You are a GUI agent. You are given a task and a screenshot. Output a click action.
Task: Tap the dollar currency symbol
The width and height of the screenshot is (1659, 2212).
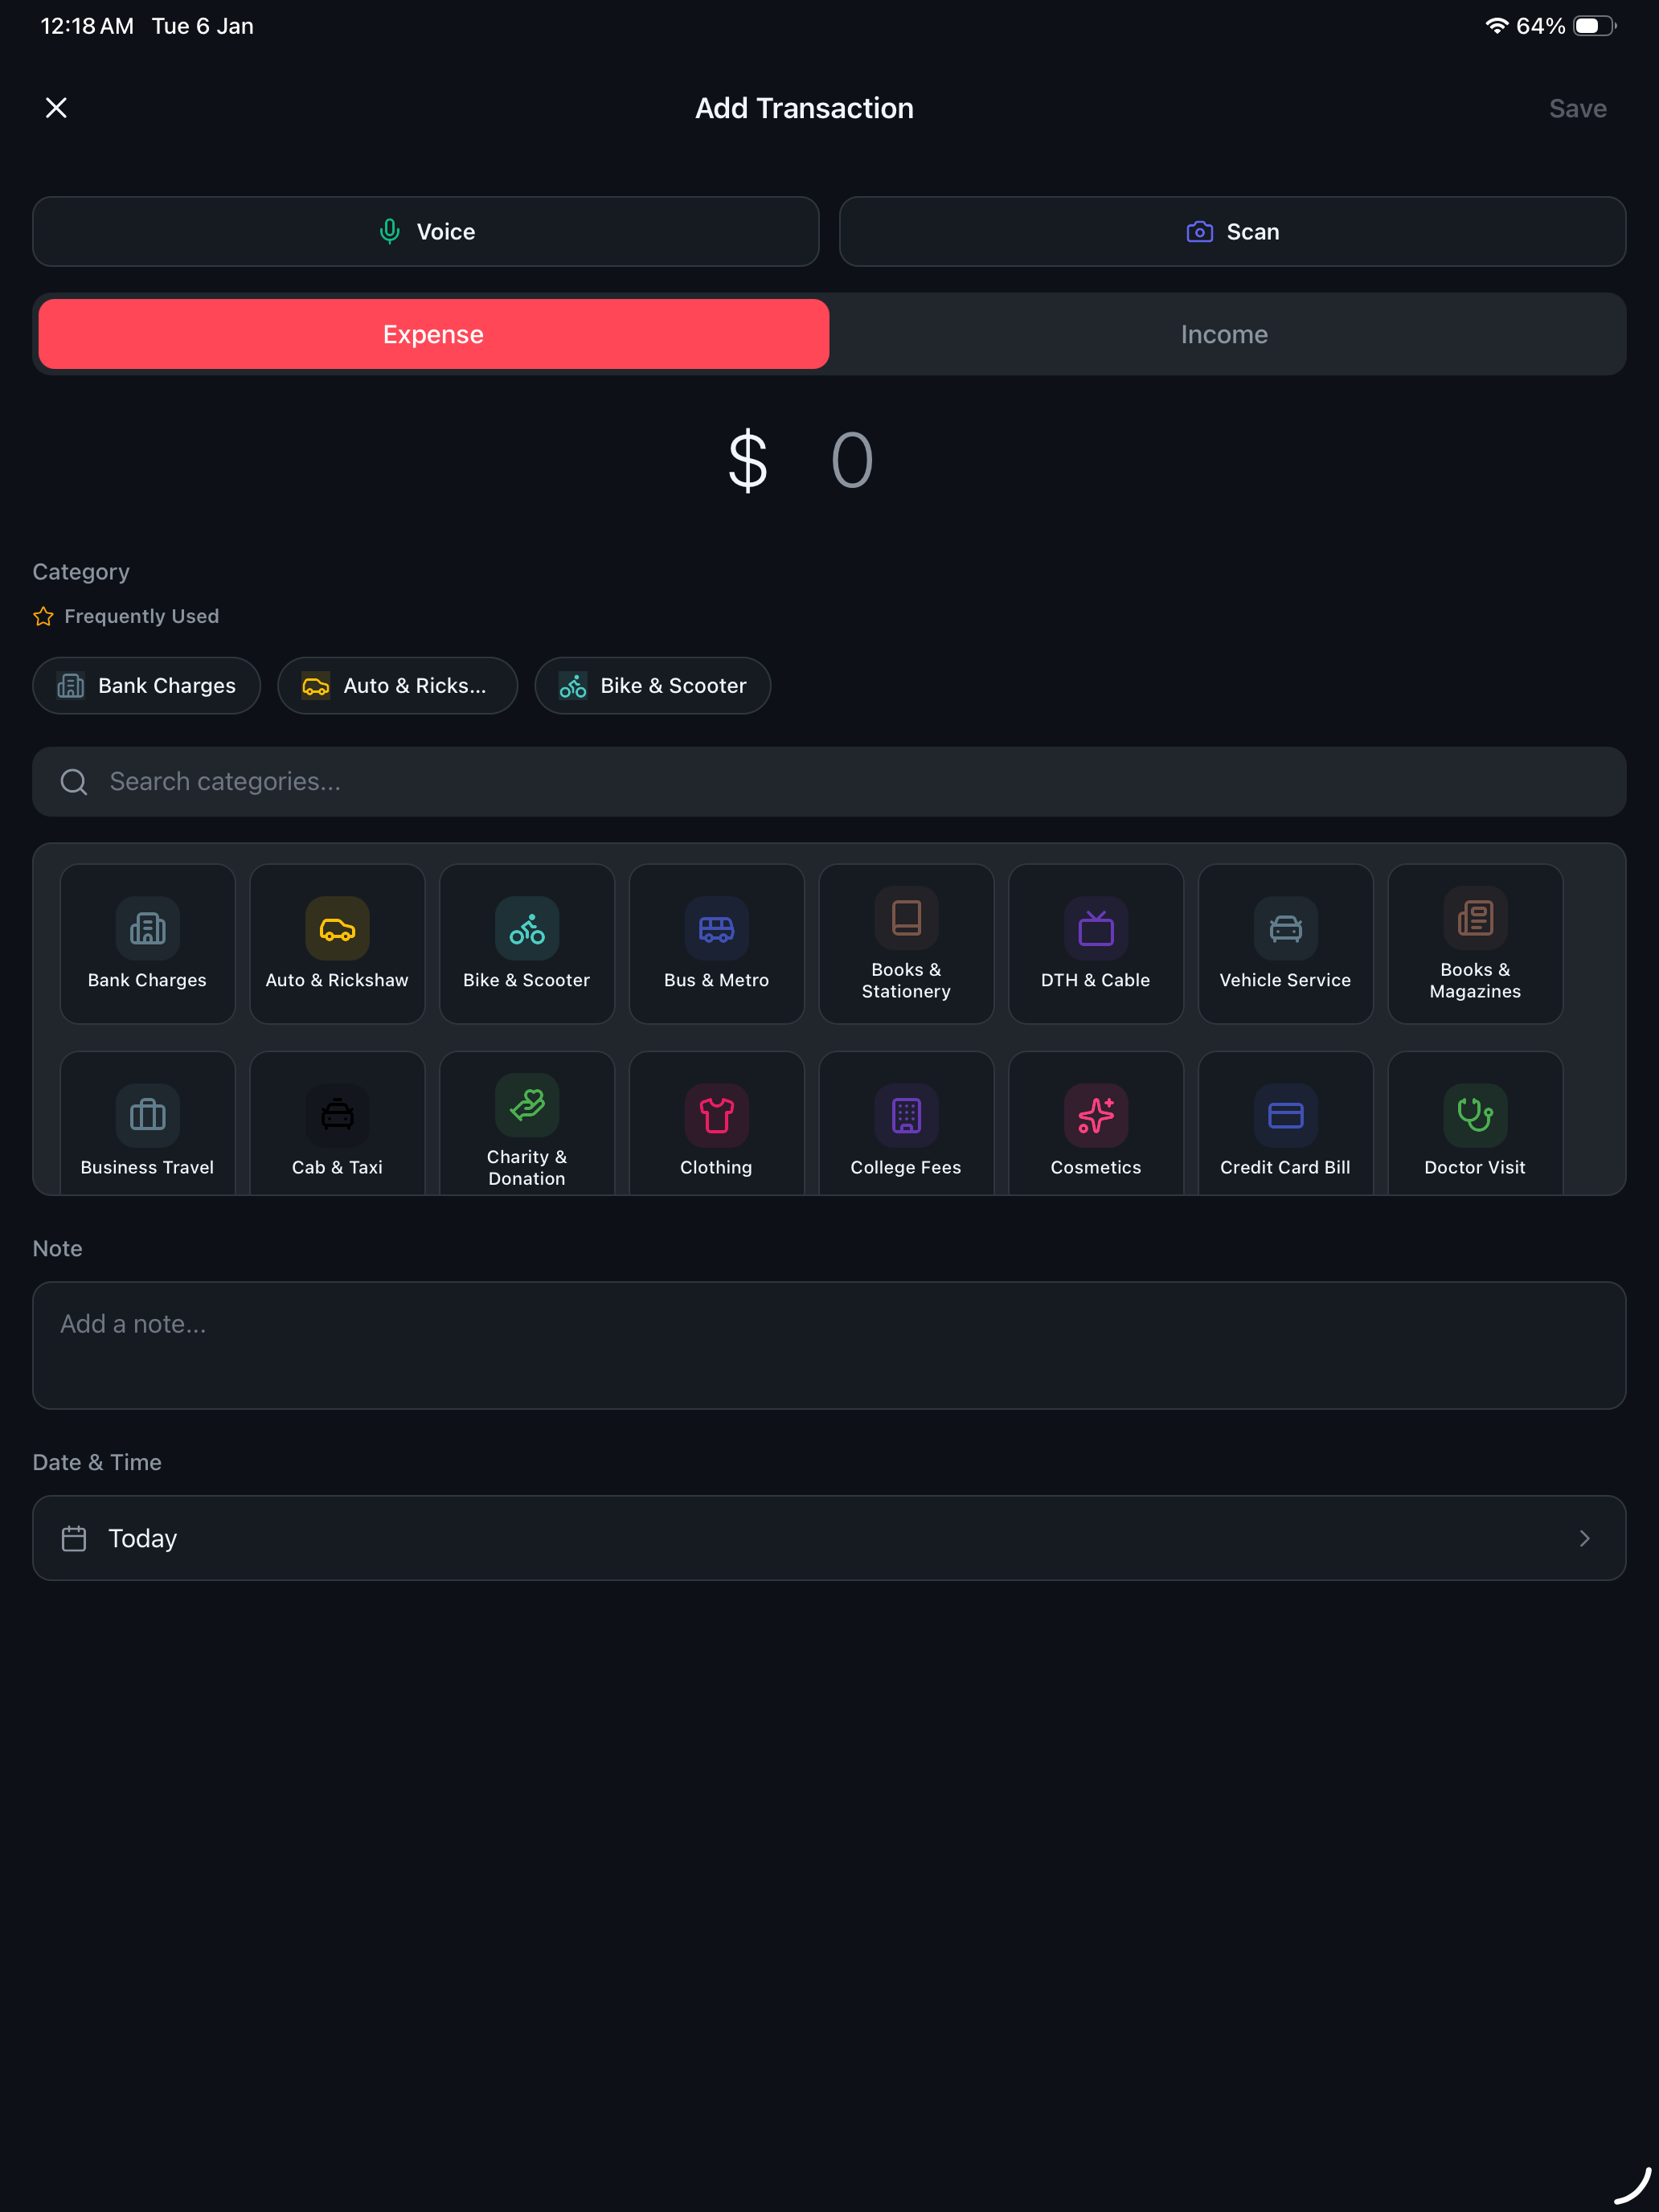click(x=748, y=461)
